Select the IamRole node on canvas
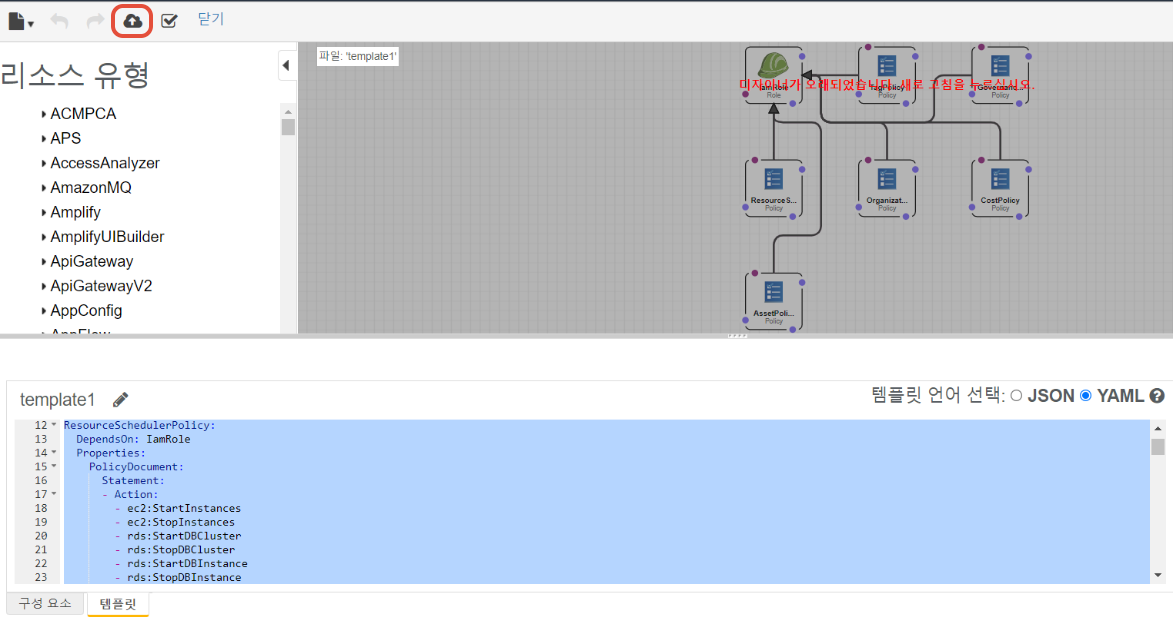Viewport: 1173px width, 624px height. [x=773, y=69]
